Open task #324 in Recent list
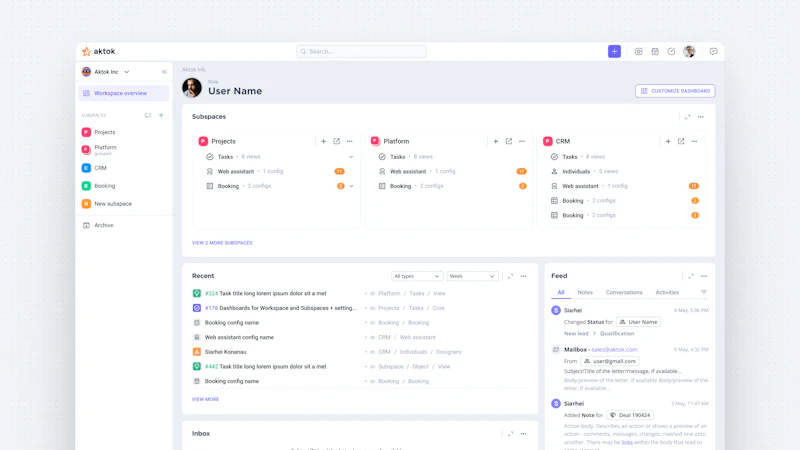 [265, 293]
